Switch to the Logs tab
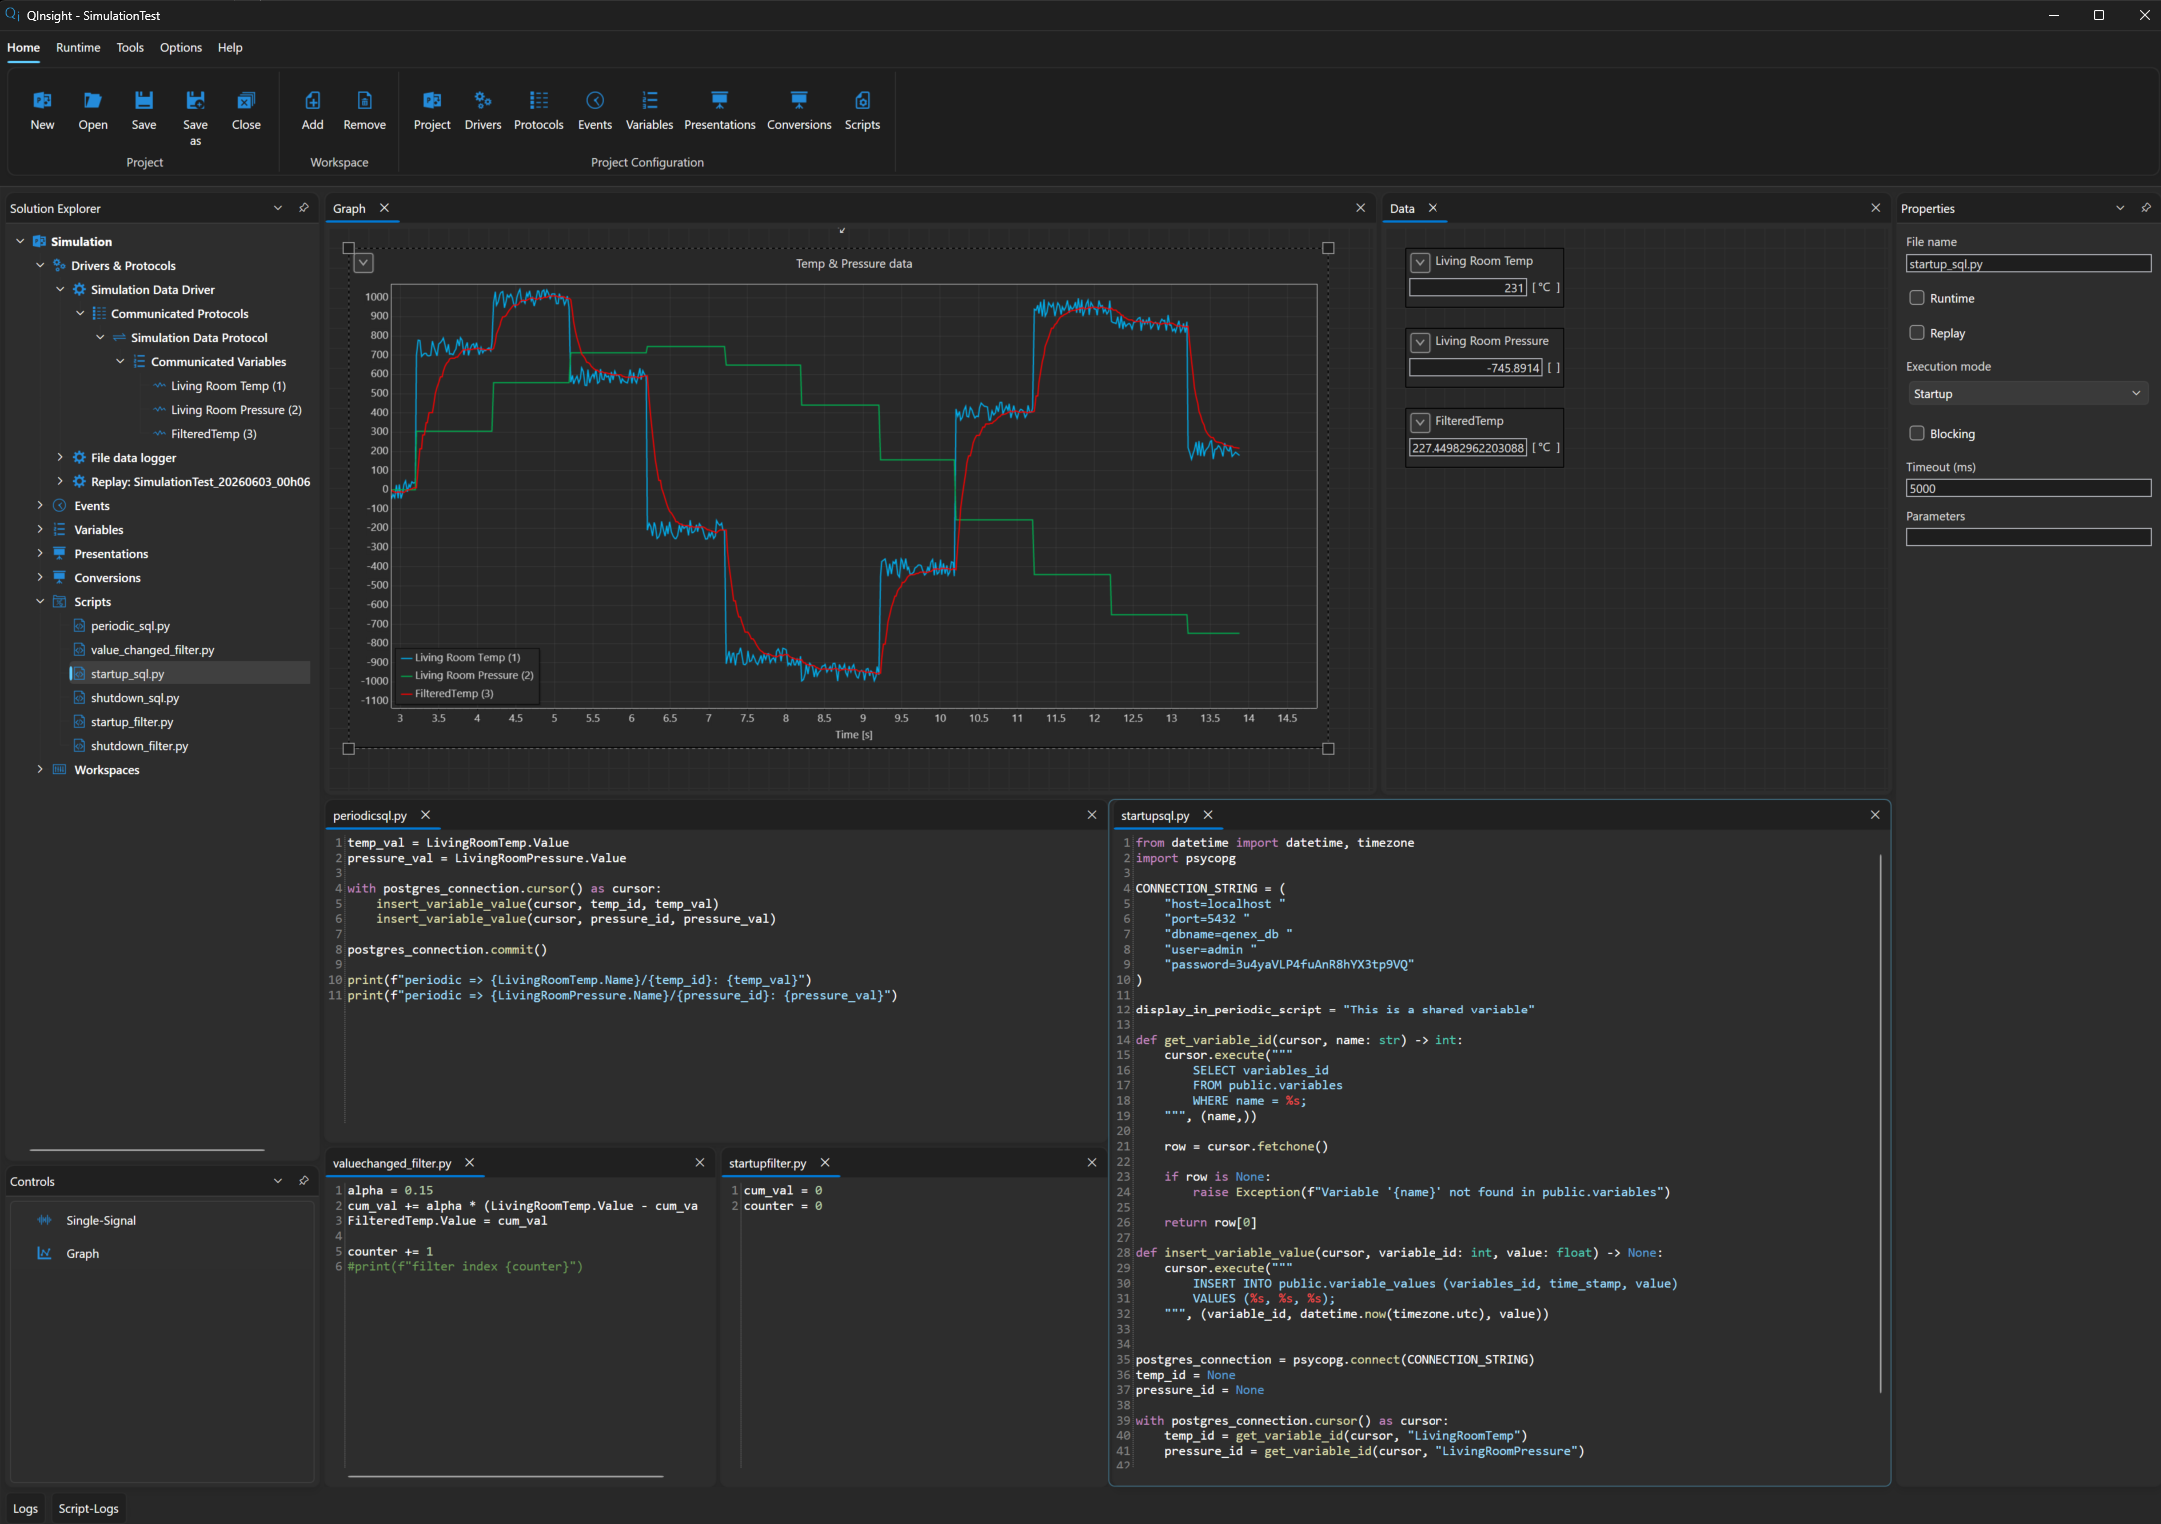The image size is (2161, 1524). pyautogui.click(x=25, y=1508)
